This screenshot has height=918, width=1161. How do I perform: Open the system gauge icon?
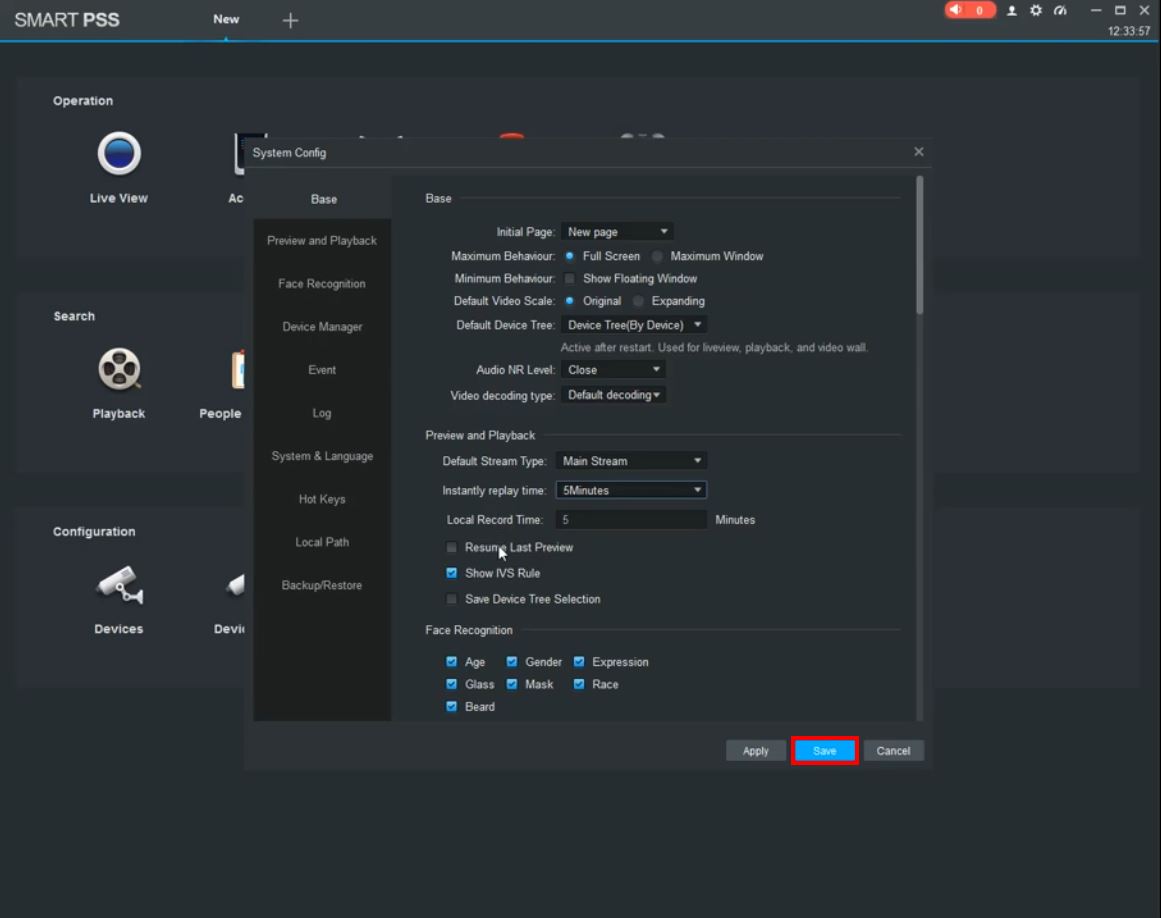click(x=1060, y=10)
